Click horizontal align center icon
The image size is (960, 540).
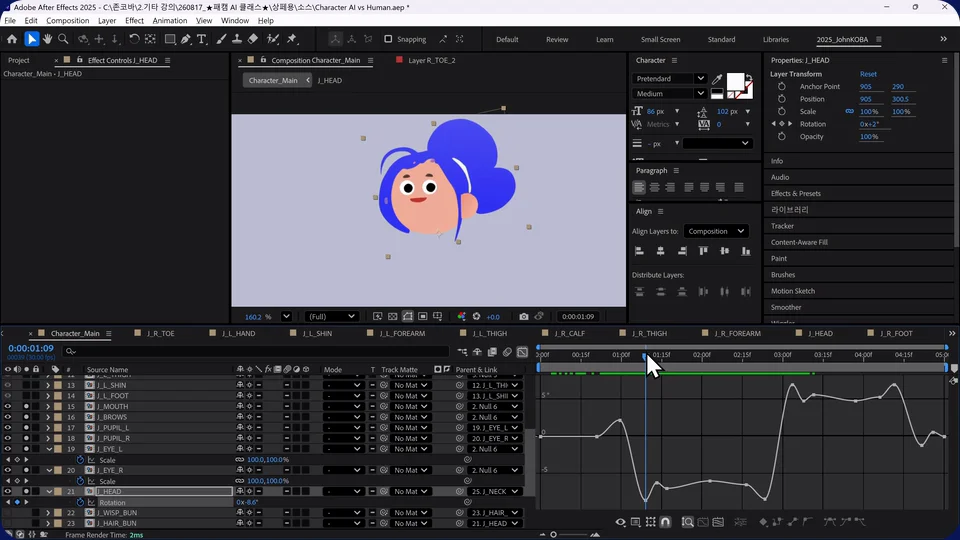pyautogui.click(x=661, y=251)
